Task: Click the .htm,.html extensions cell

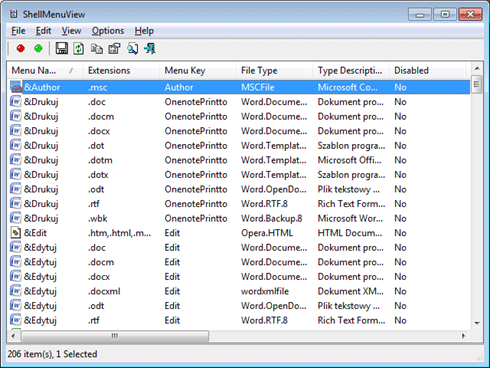Action: [119, 233]
